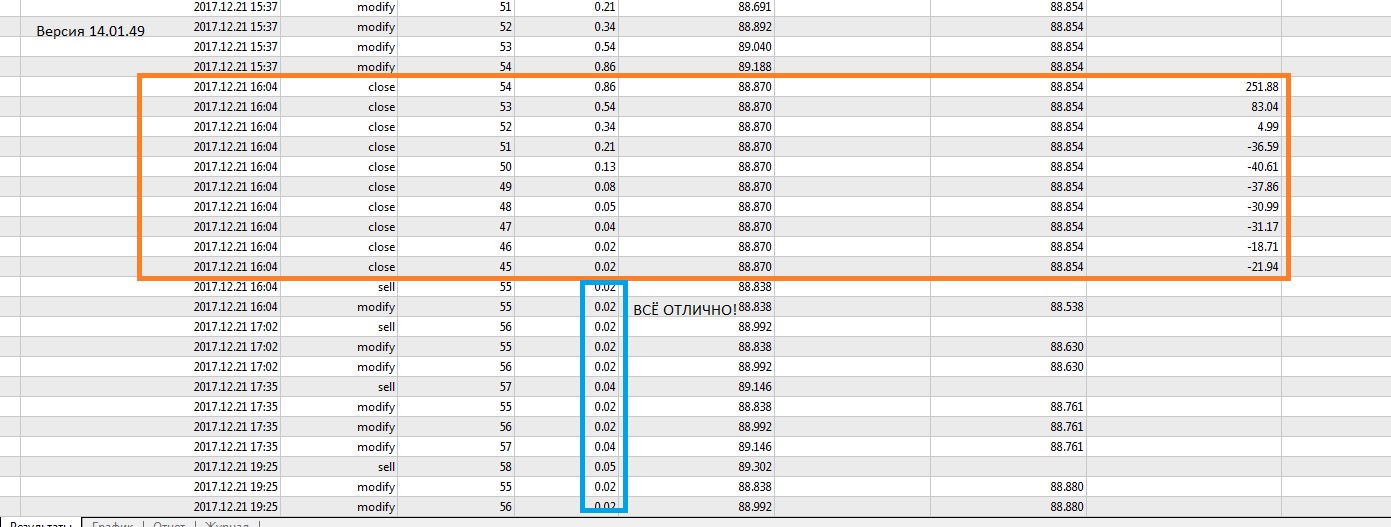Screen dimensions: 1391x527
Task: Click lot size 0.13 in the close 50 row
Action: click(x=603, y=167)
